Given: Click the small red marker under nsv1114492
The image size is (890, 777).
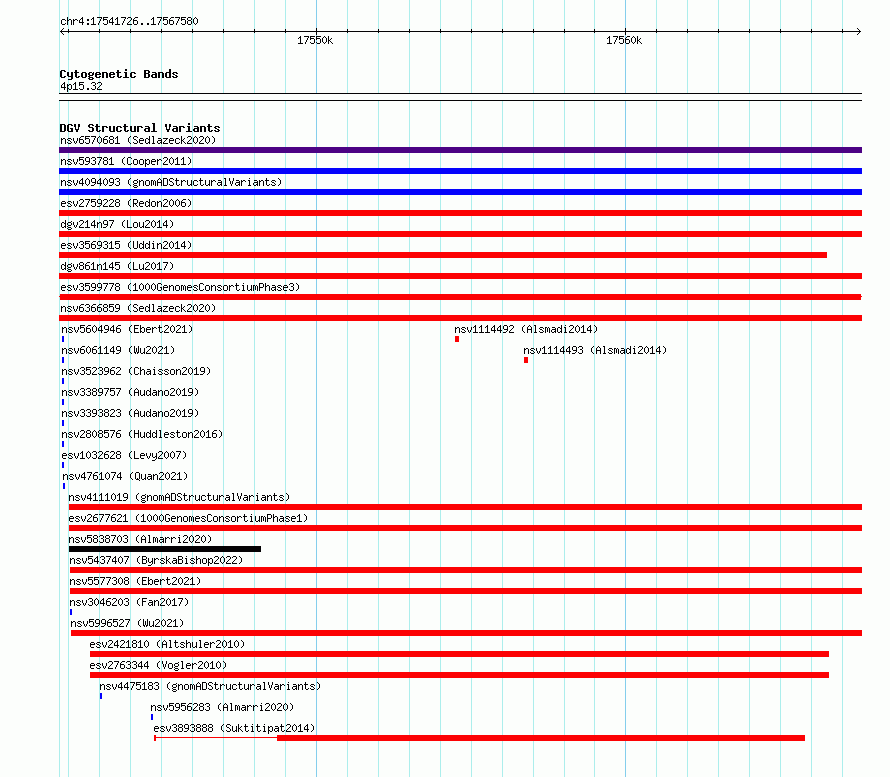Looking at the screenshot, I should point(457,339).
